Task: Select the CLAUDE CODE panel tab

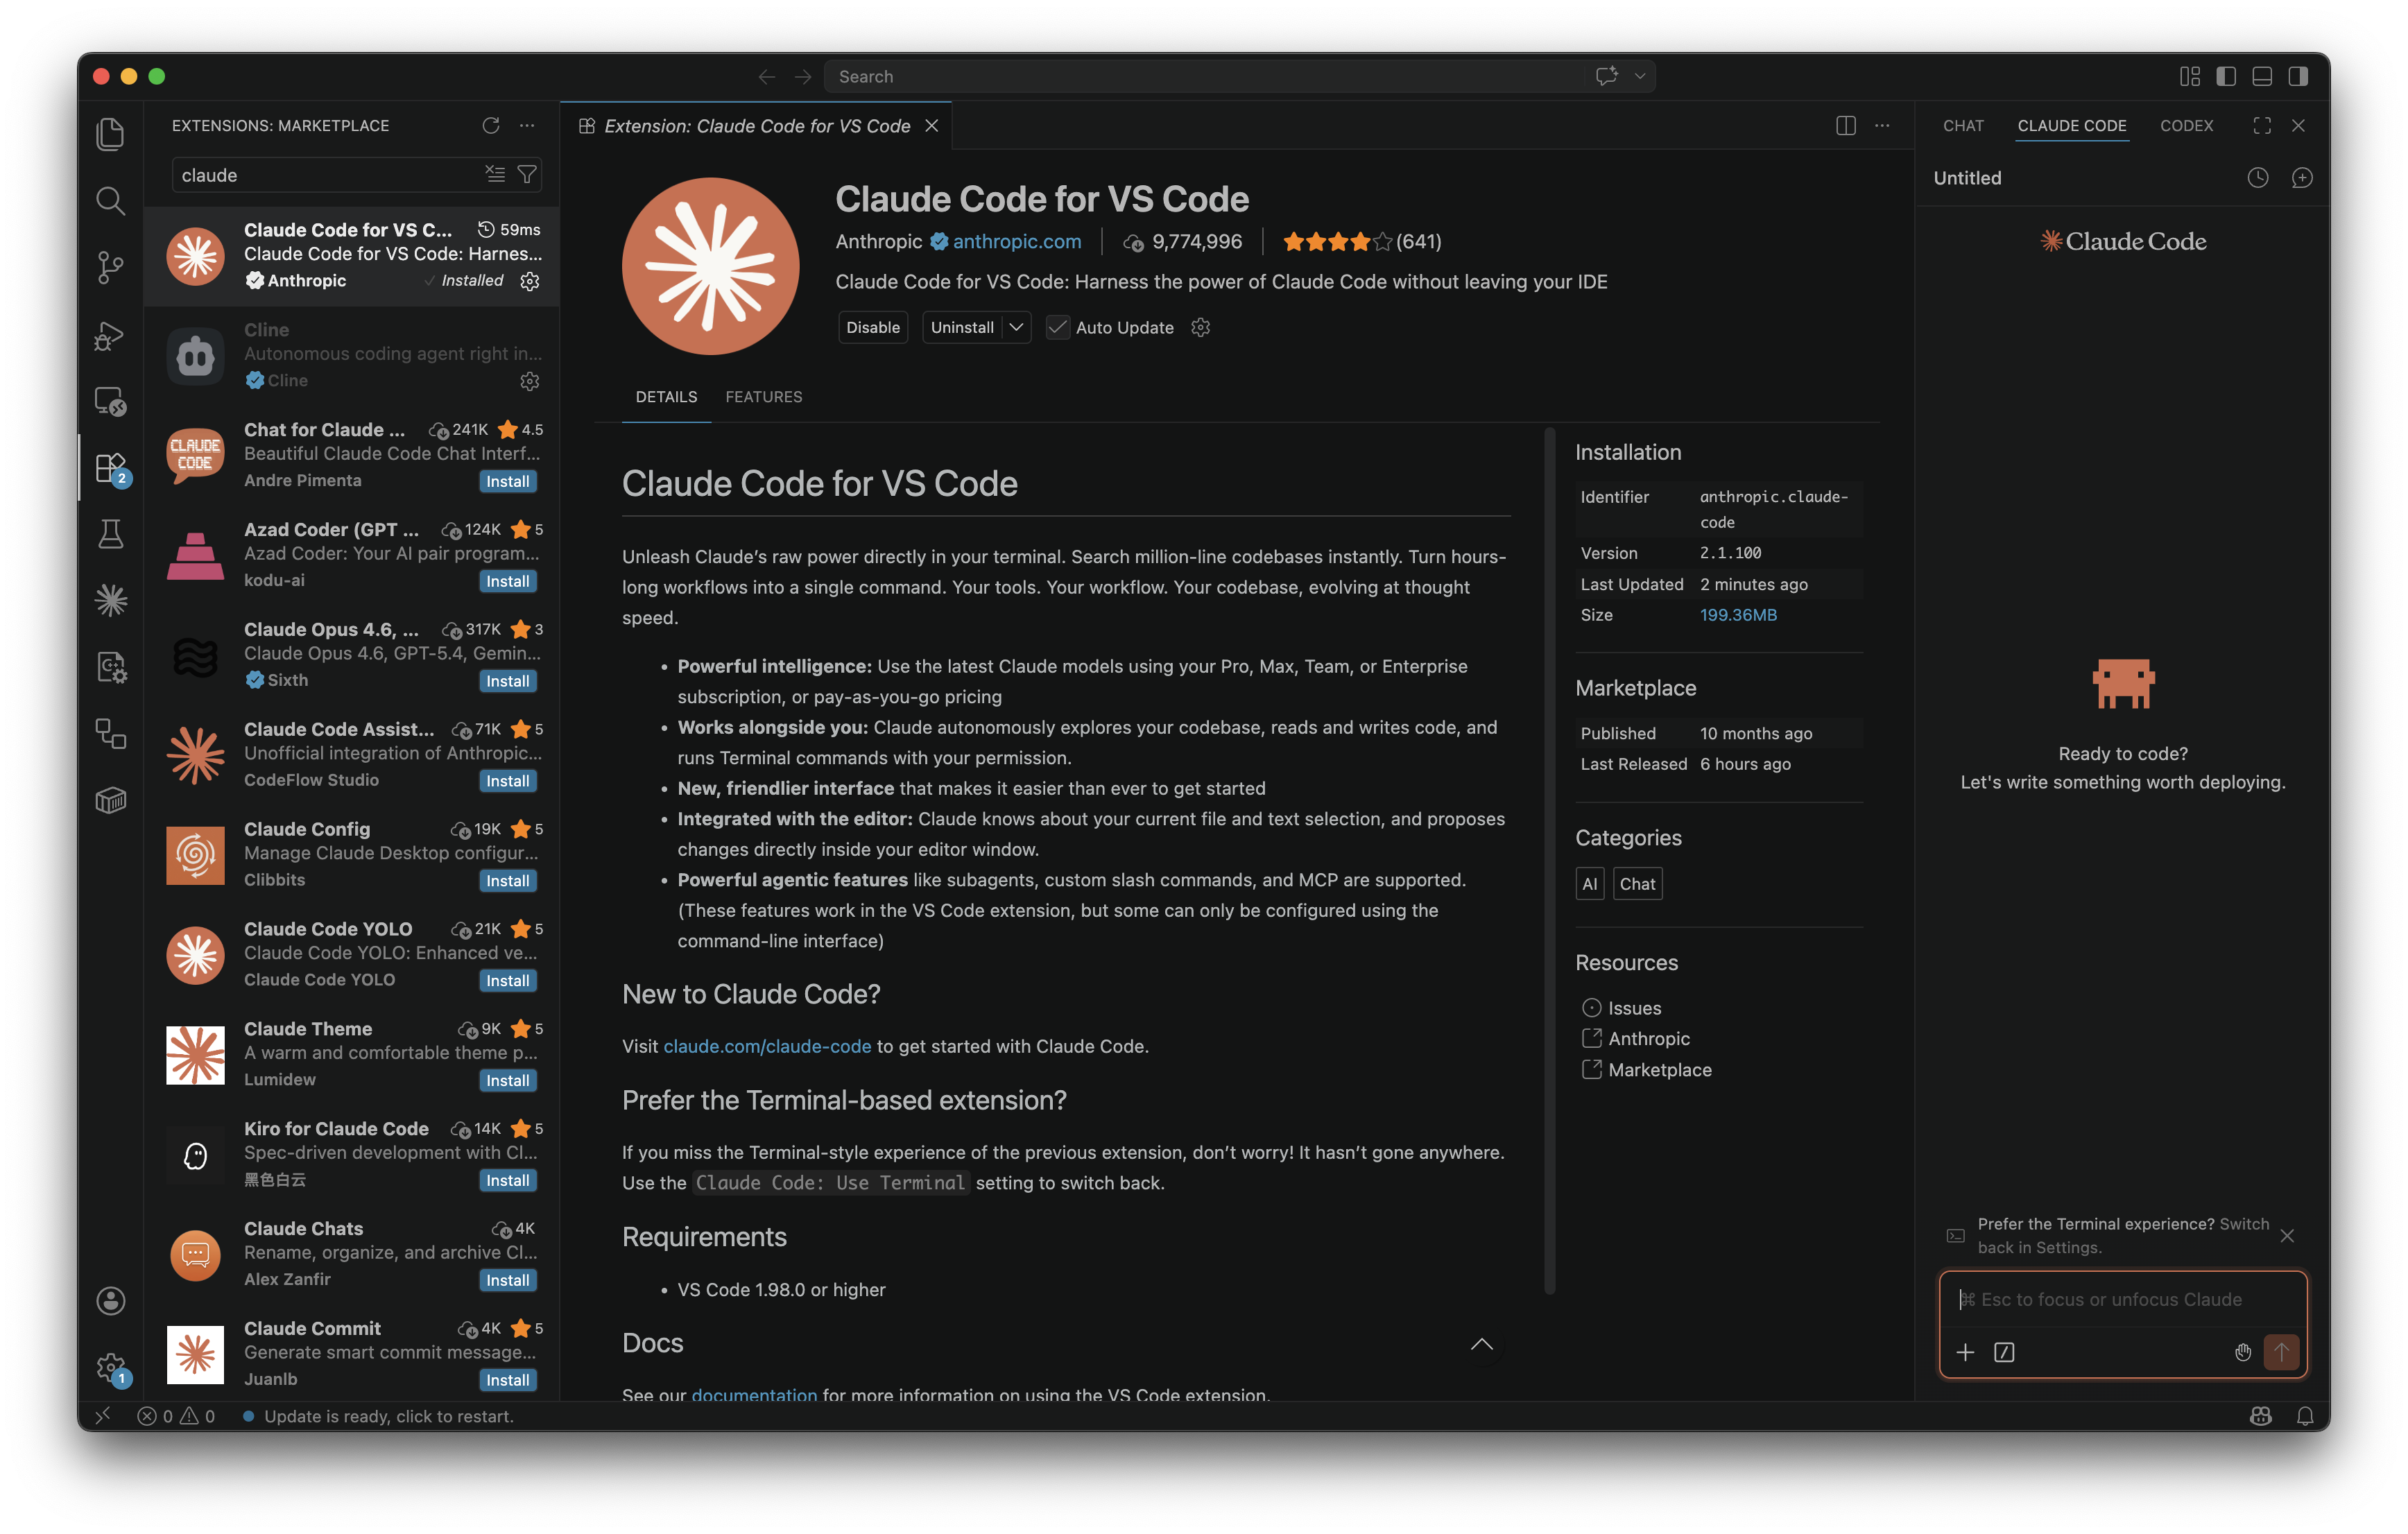Action: point(2072,125)
